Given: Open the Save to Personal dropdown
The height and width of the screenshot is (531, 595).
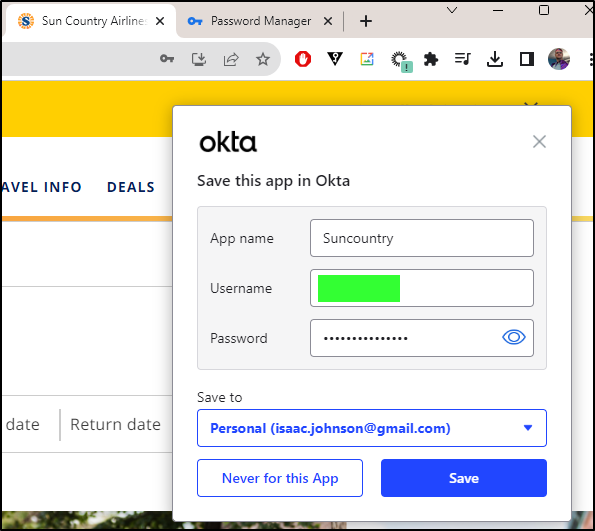Looking at the screenshot, I should pos(372,428).
